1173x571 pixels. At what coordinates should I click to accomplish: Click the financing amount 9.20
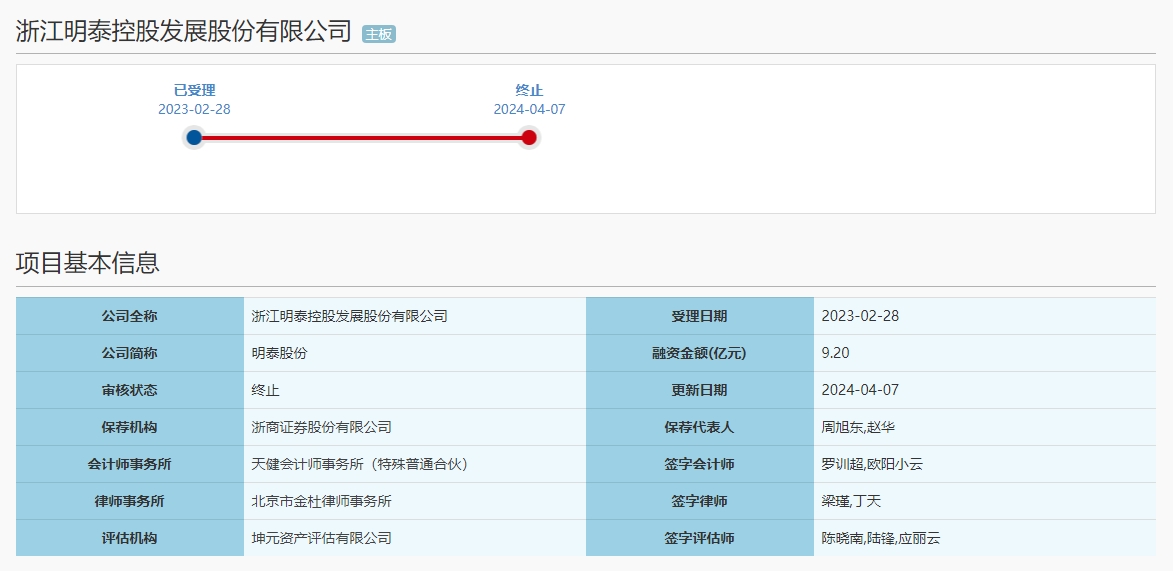836,353
